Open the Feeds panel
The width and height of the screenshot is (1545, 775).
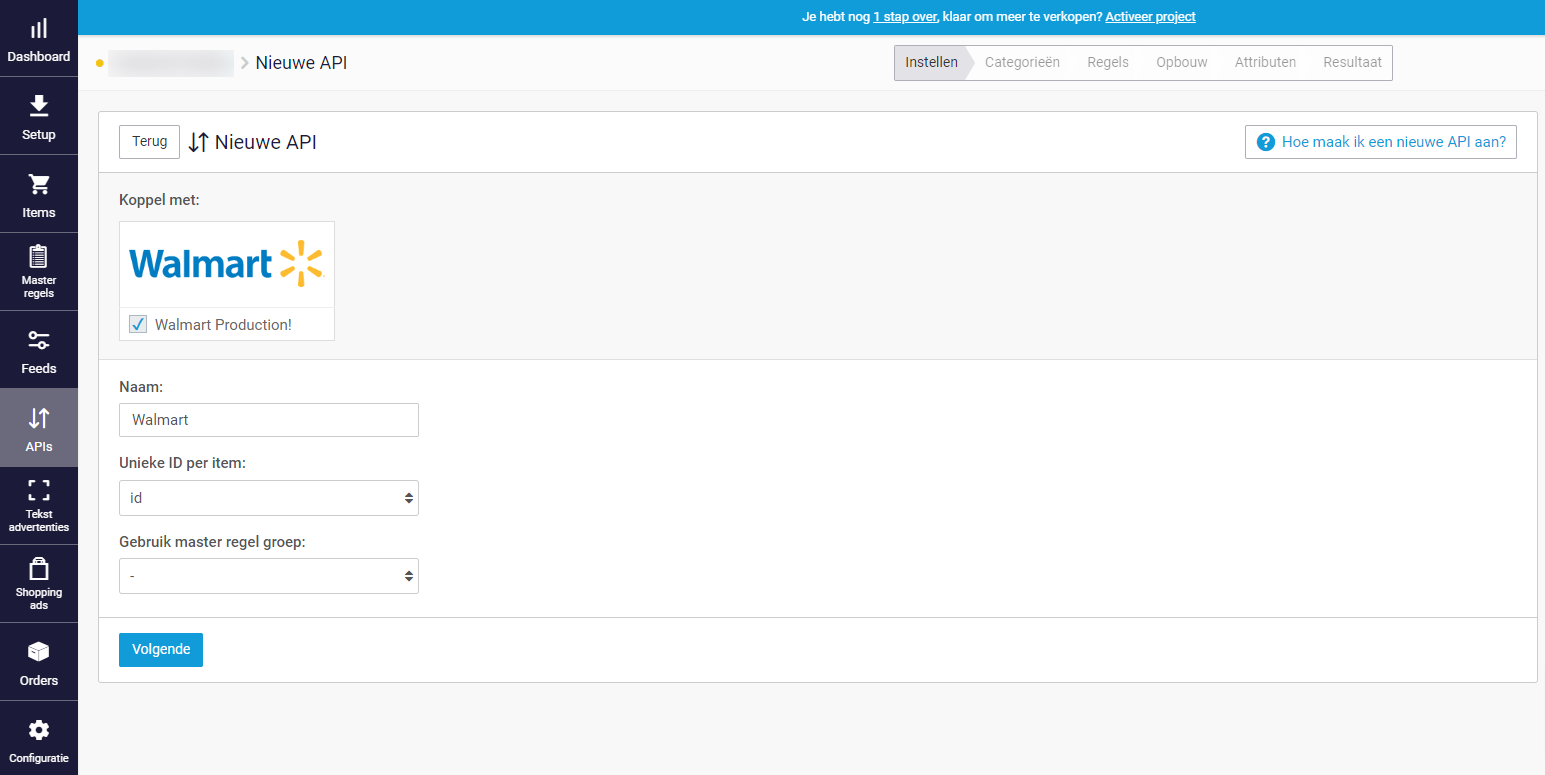(38, 349)
